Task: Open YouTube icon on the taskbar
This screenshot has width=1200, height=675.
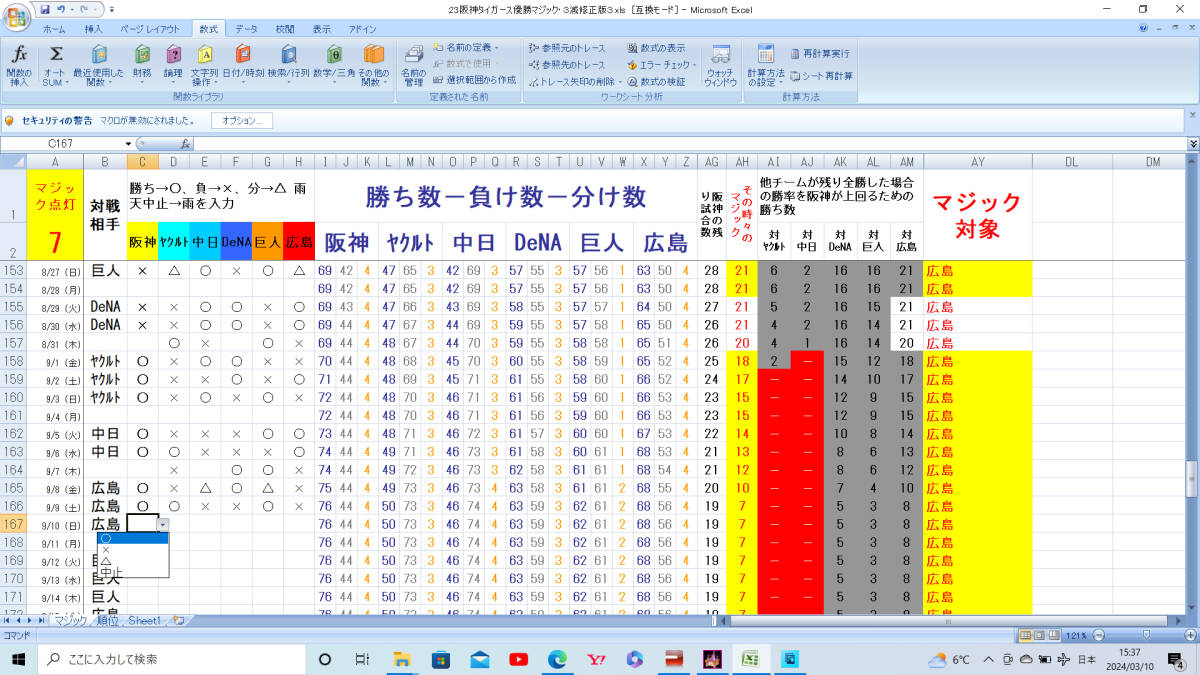Action: (518, 659)
